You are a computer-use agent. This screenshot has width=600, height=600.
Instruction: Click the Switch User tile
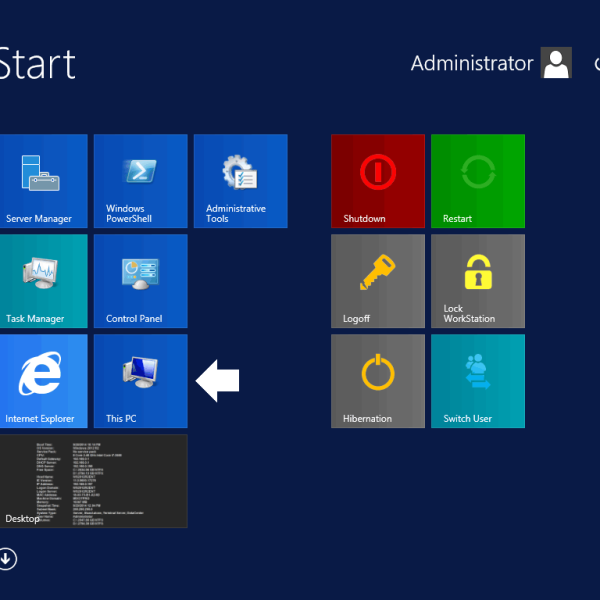(x=478, y=381)
